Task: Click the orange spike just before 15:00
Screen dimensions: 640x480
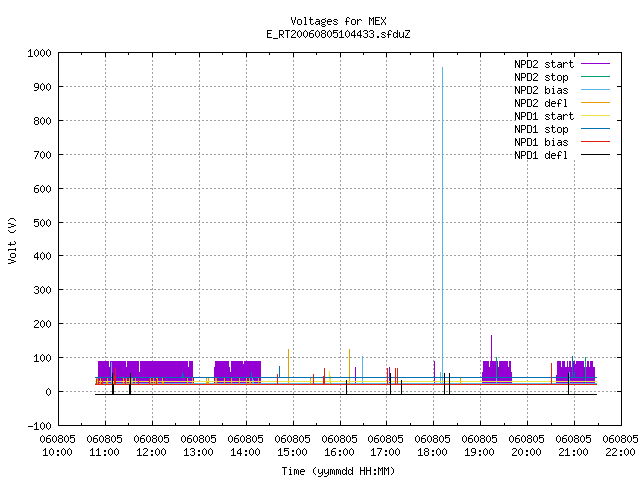Action: (288, 365)
